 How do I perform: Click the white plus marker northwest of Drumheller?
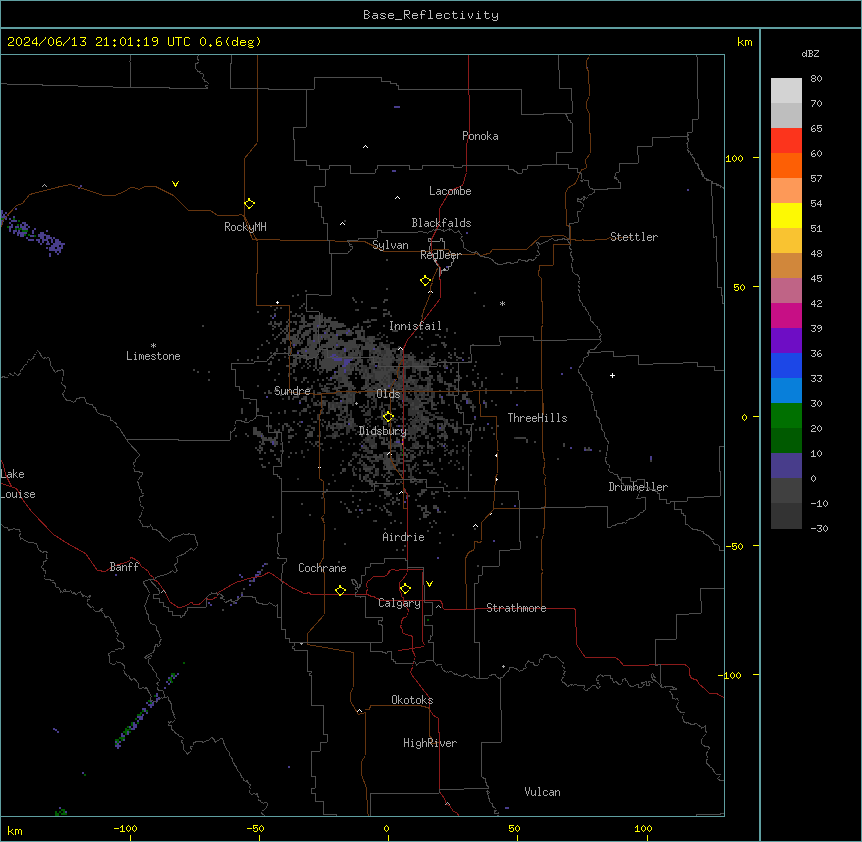(612, 375)
